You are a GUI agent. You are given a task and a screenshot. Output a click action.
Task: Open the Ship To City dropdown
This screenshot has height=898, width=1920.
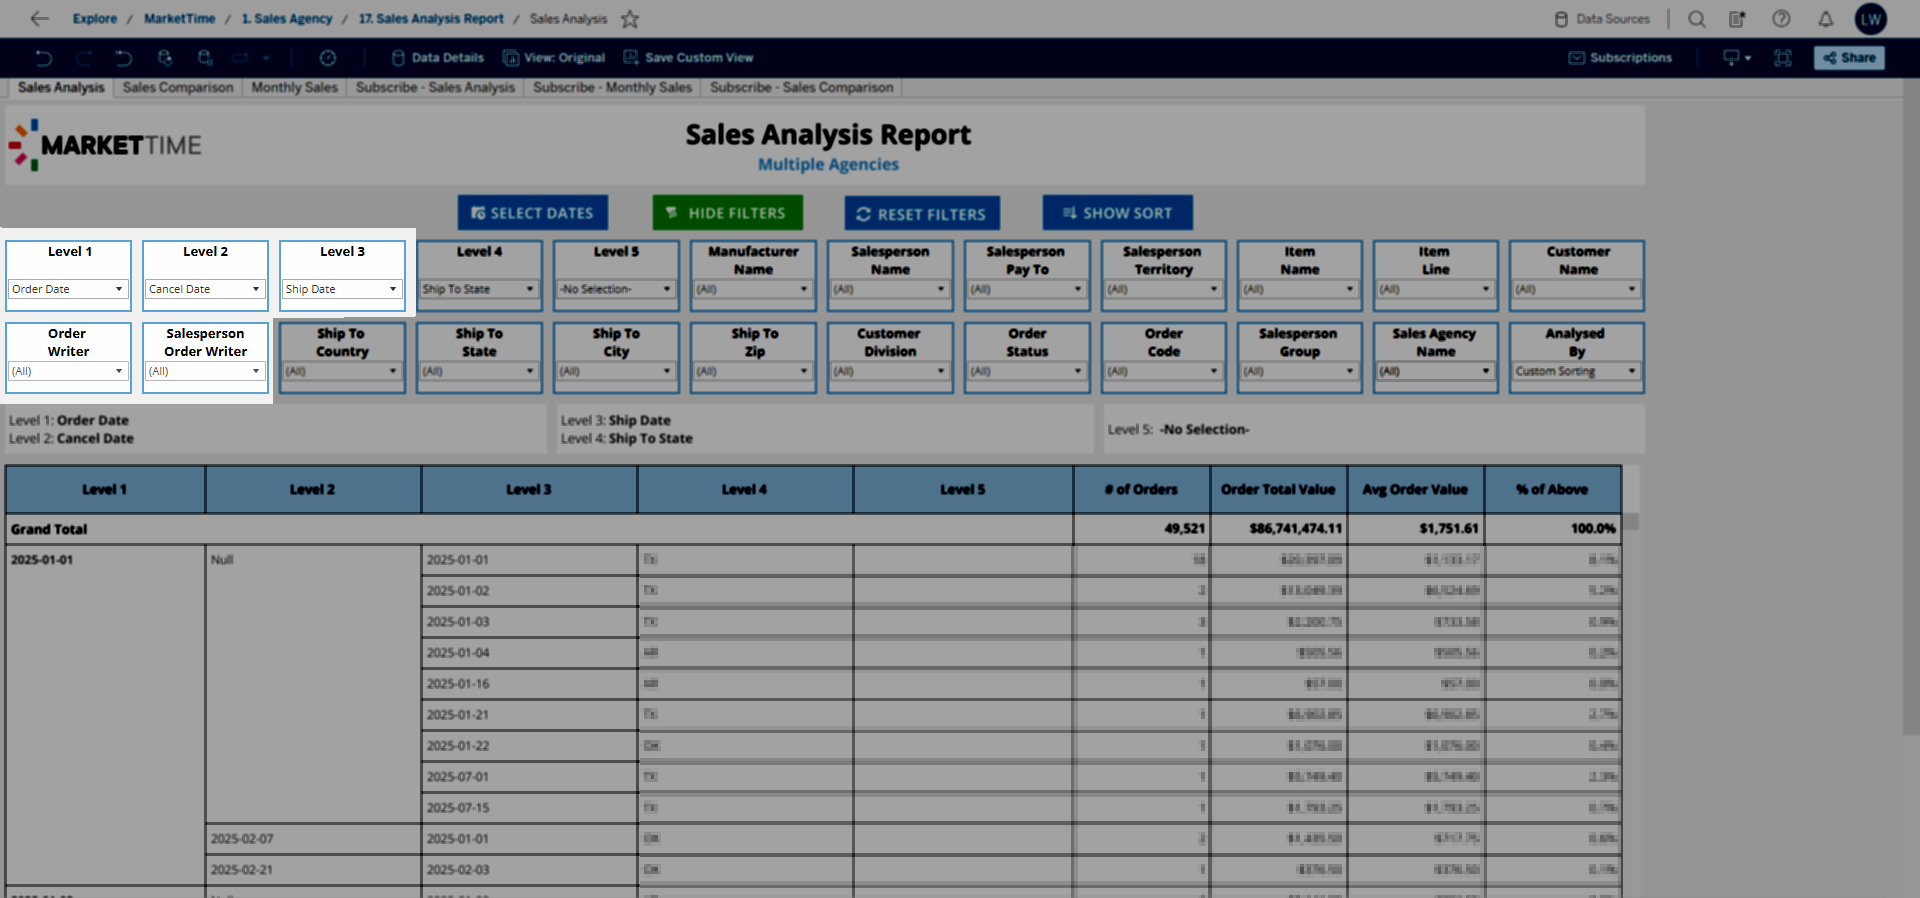(x=616, y=371)
